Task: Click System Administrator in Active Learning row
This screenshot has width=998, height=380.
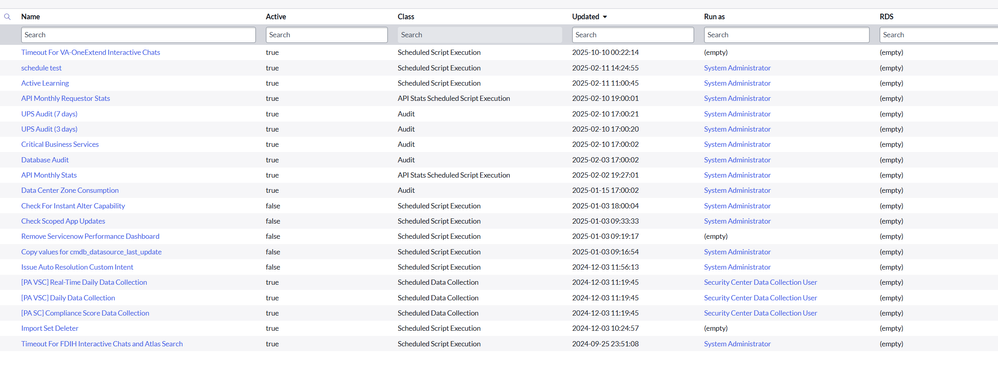Action: (x=737, y=83)
